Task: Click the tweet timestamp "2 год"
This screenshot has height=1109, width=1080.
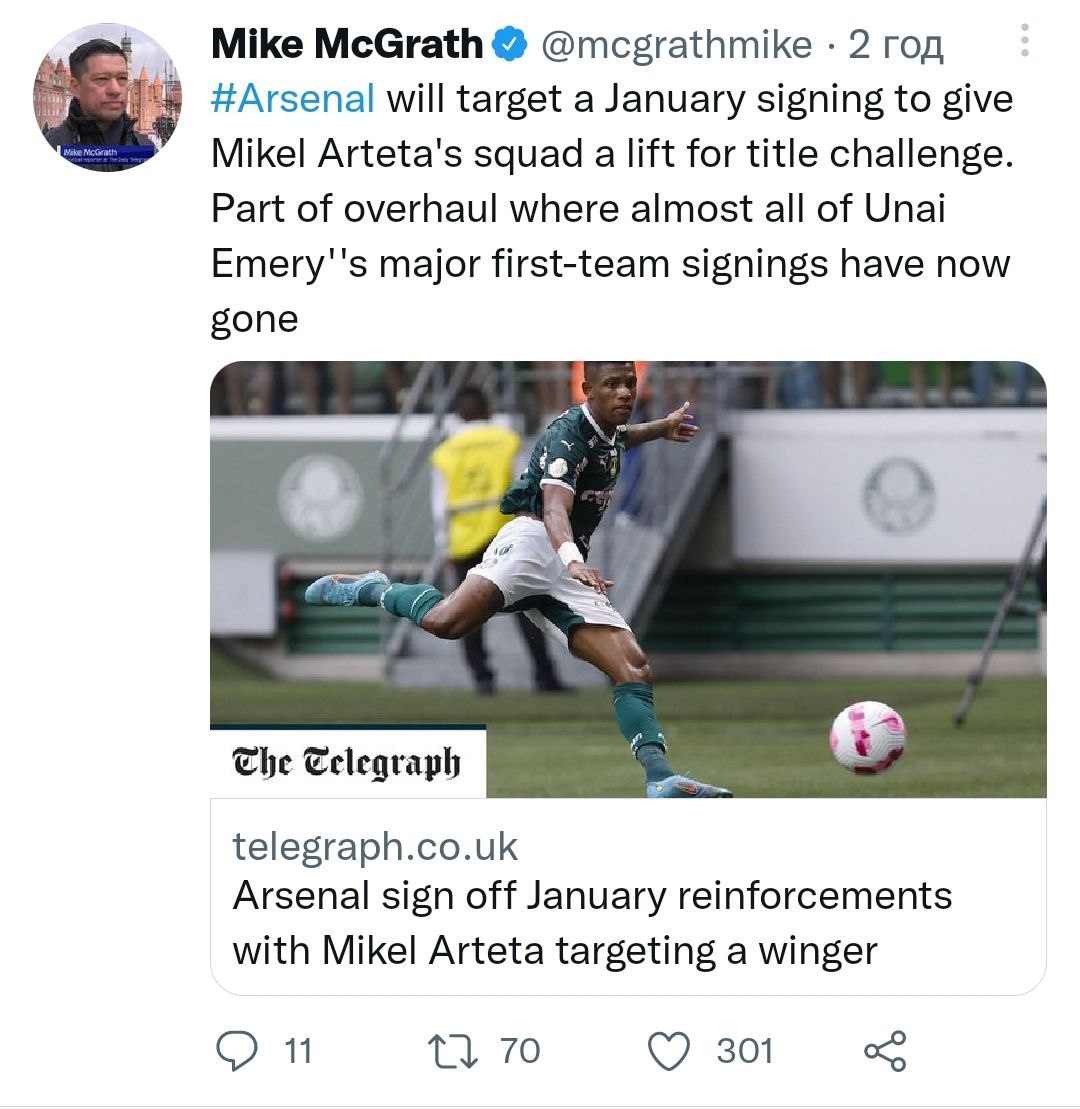Action: click(x=896, y=45)
